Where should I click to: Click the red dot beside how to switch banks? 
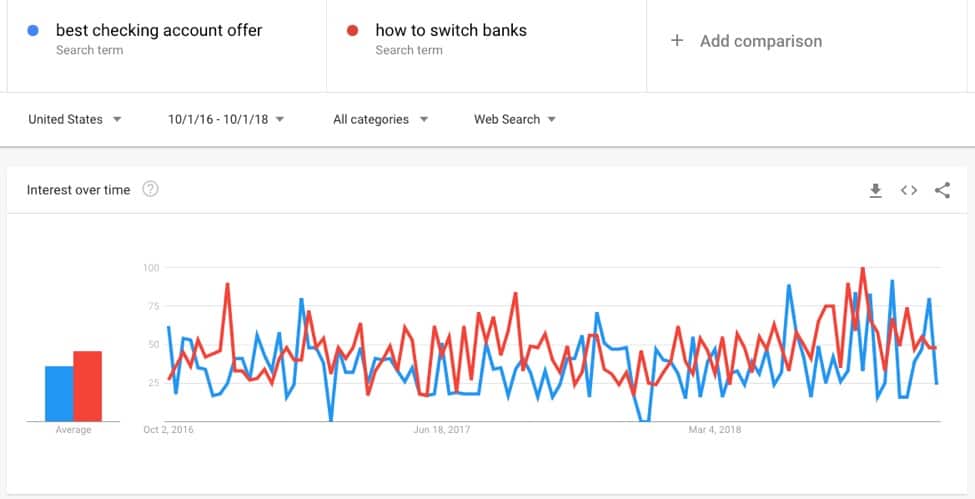tap(353, 30)
